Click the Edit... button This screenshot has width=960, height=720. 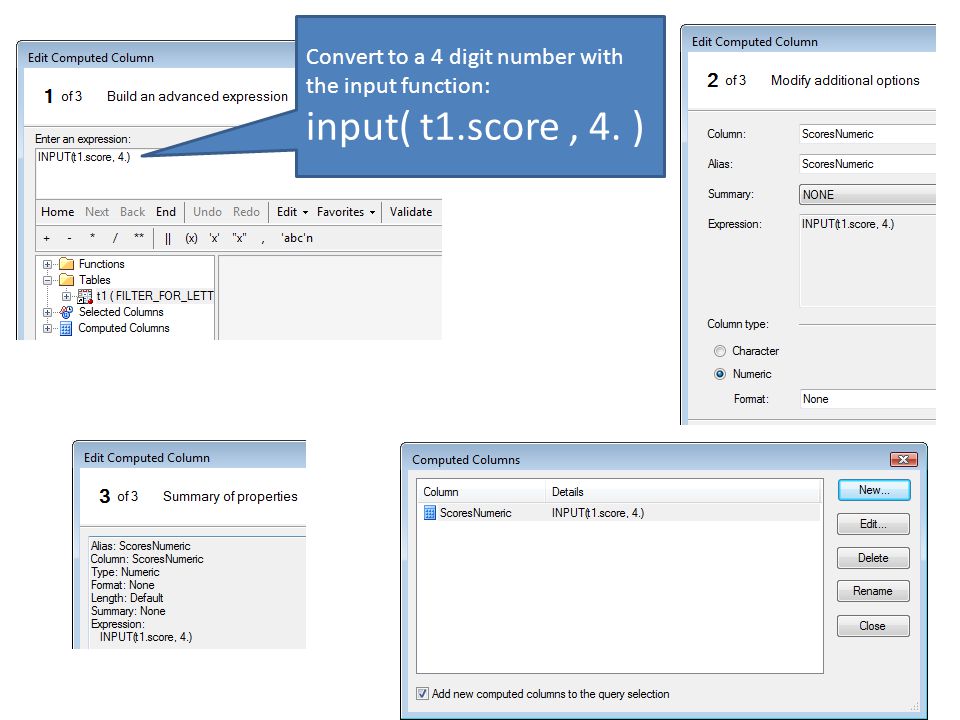(x=873, y=524)
